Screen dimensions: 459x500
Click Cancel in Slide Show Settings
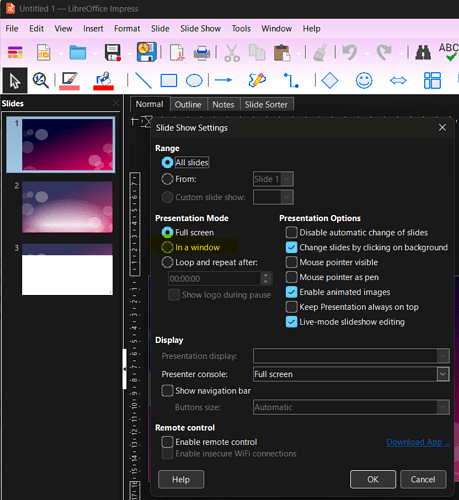click(x=423, y=479)
